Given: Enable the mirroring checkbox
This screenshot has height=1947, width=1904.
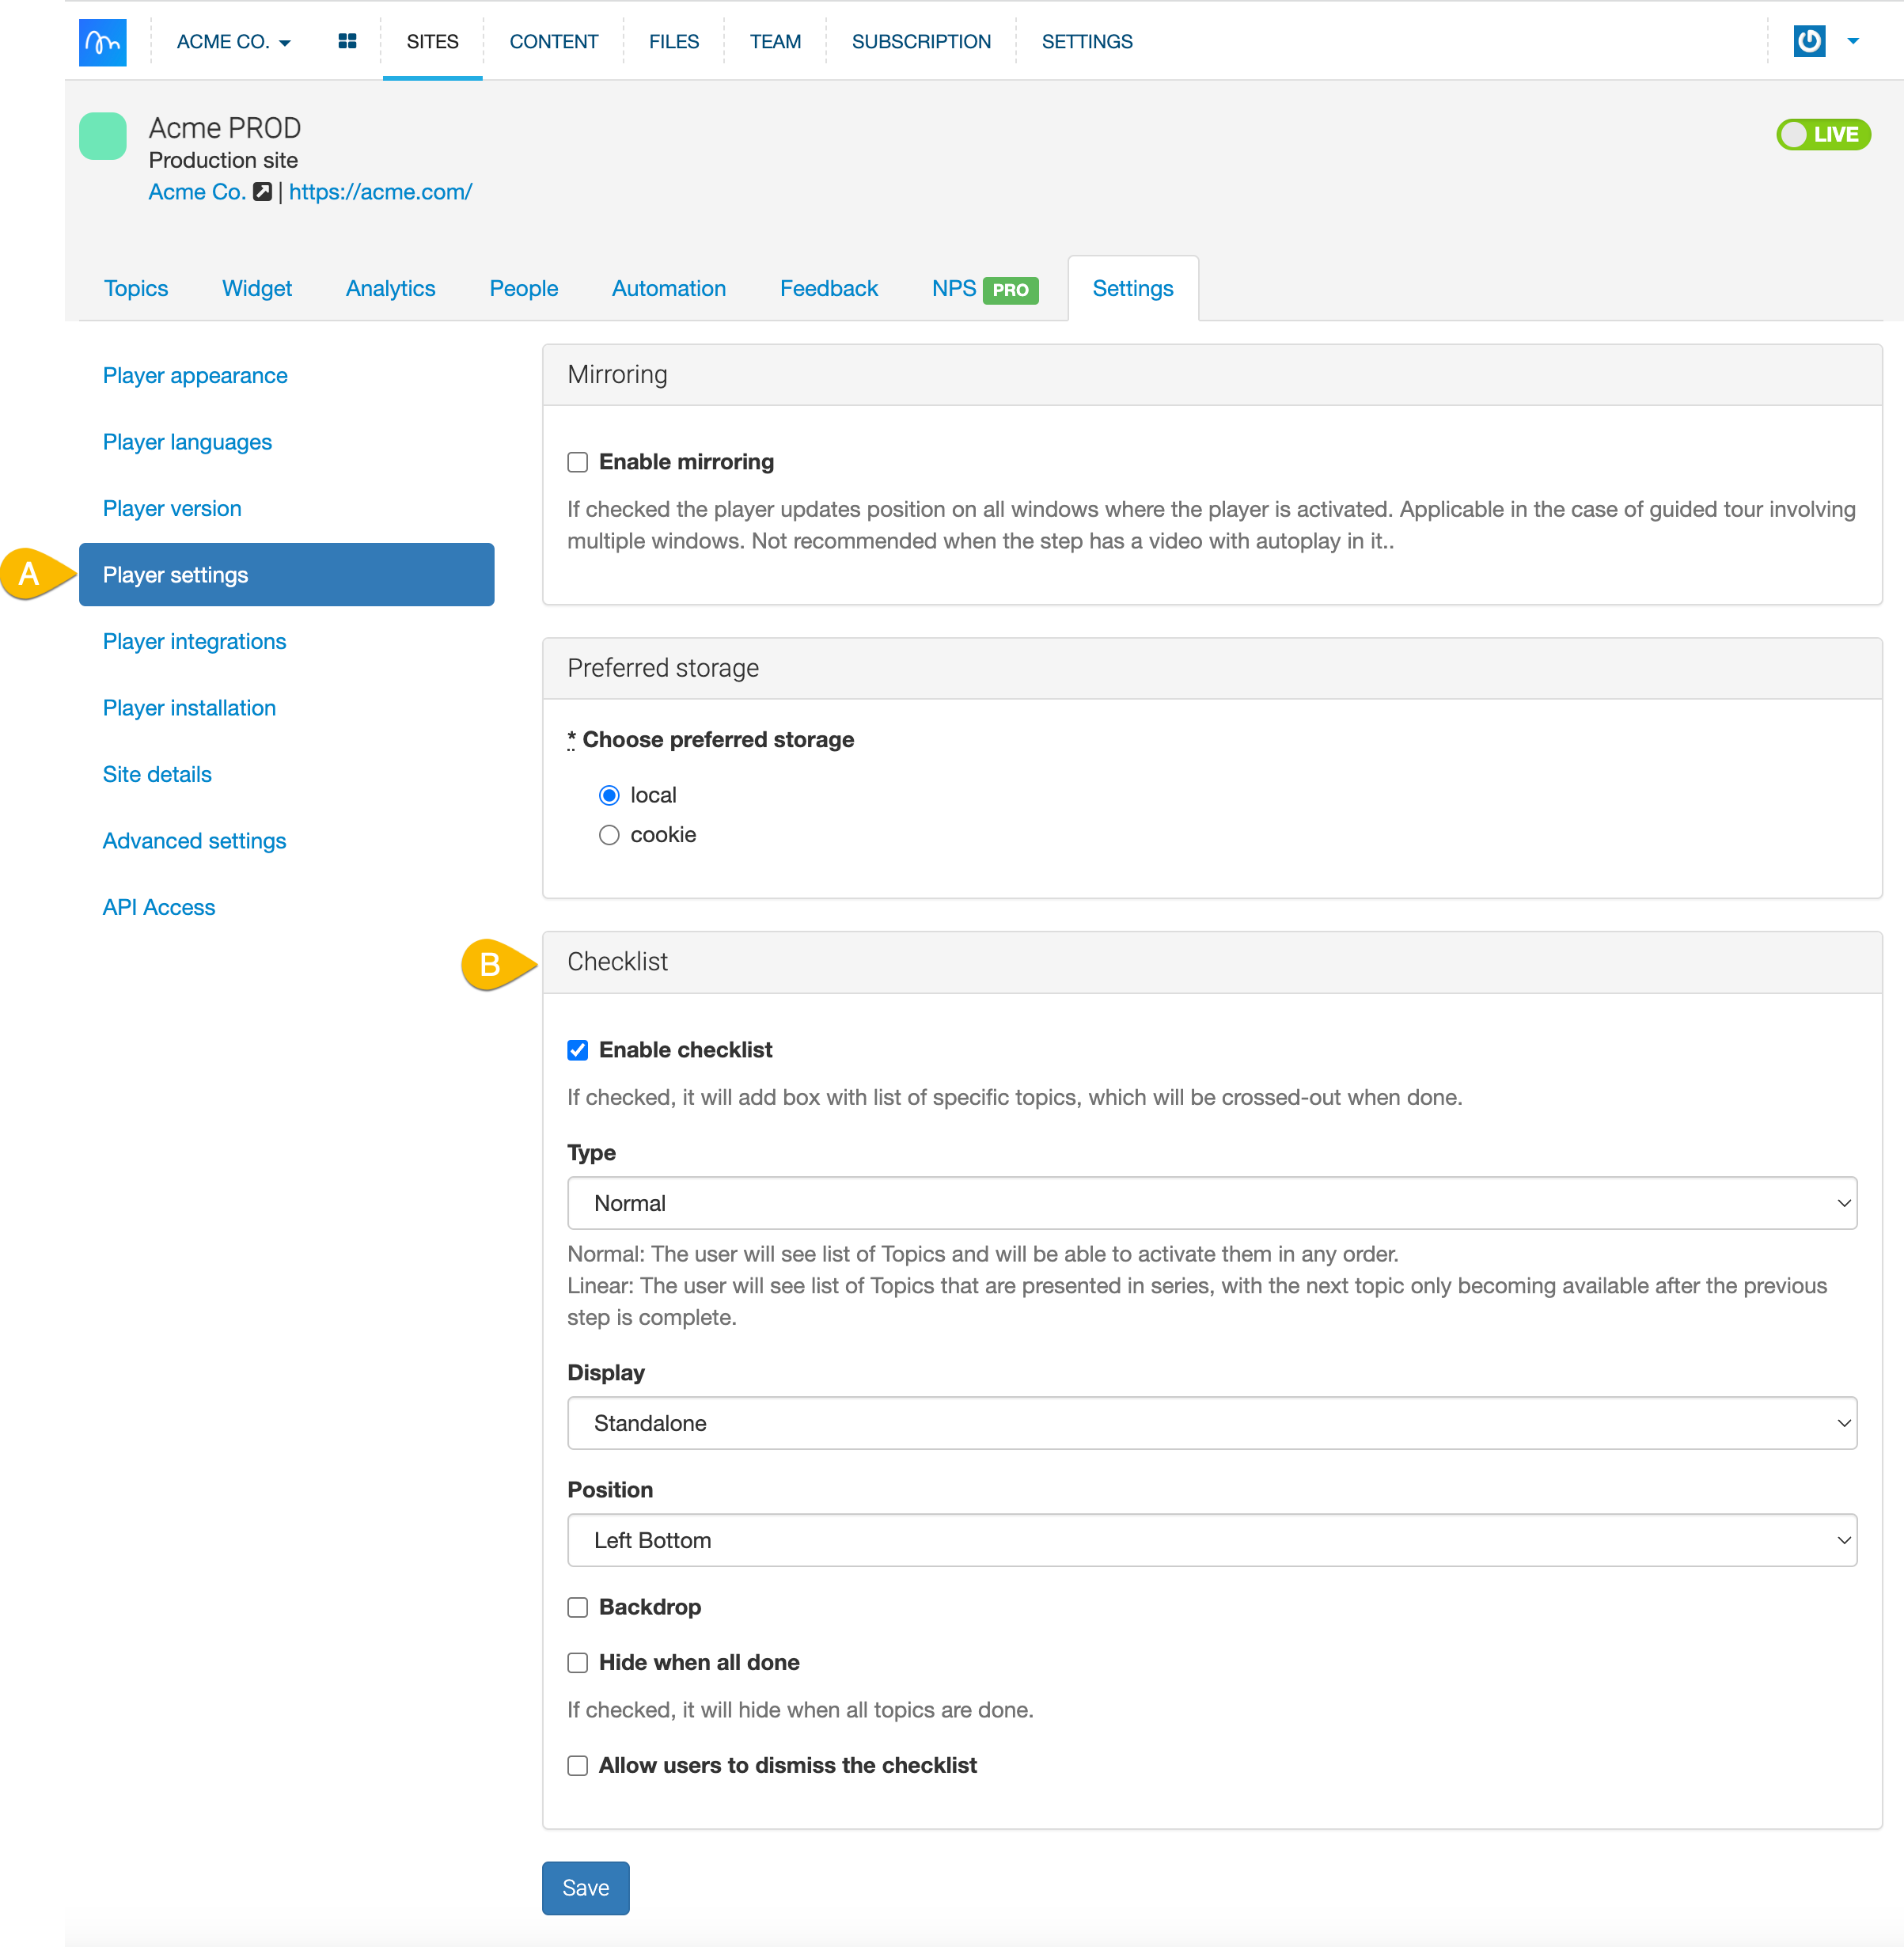Looking at the screenshot, I should click(577, 462).
